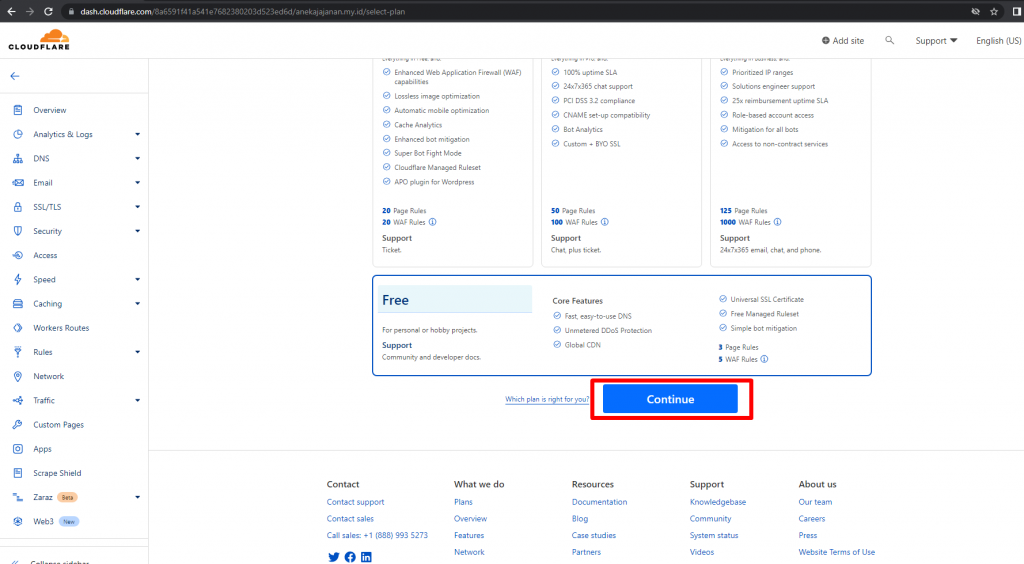Open Cloudflare's Twitter icon link
The height and width of the screenshot is (564, 1024).
click(333, 557)
